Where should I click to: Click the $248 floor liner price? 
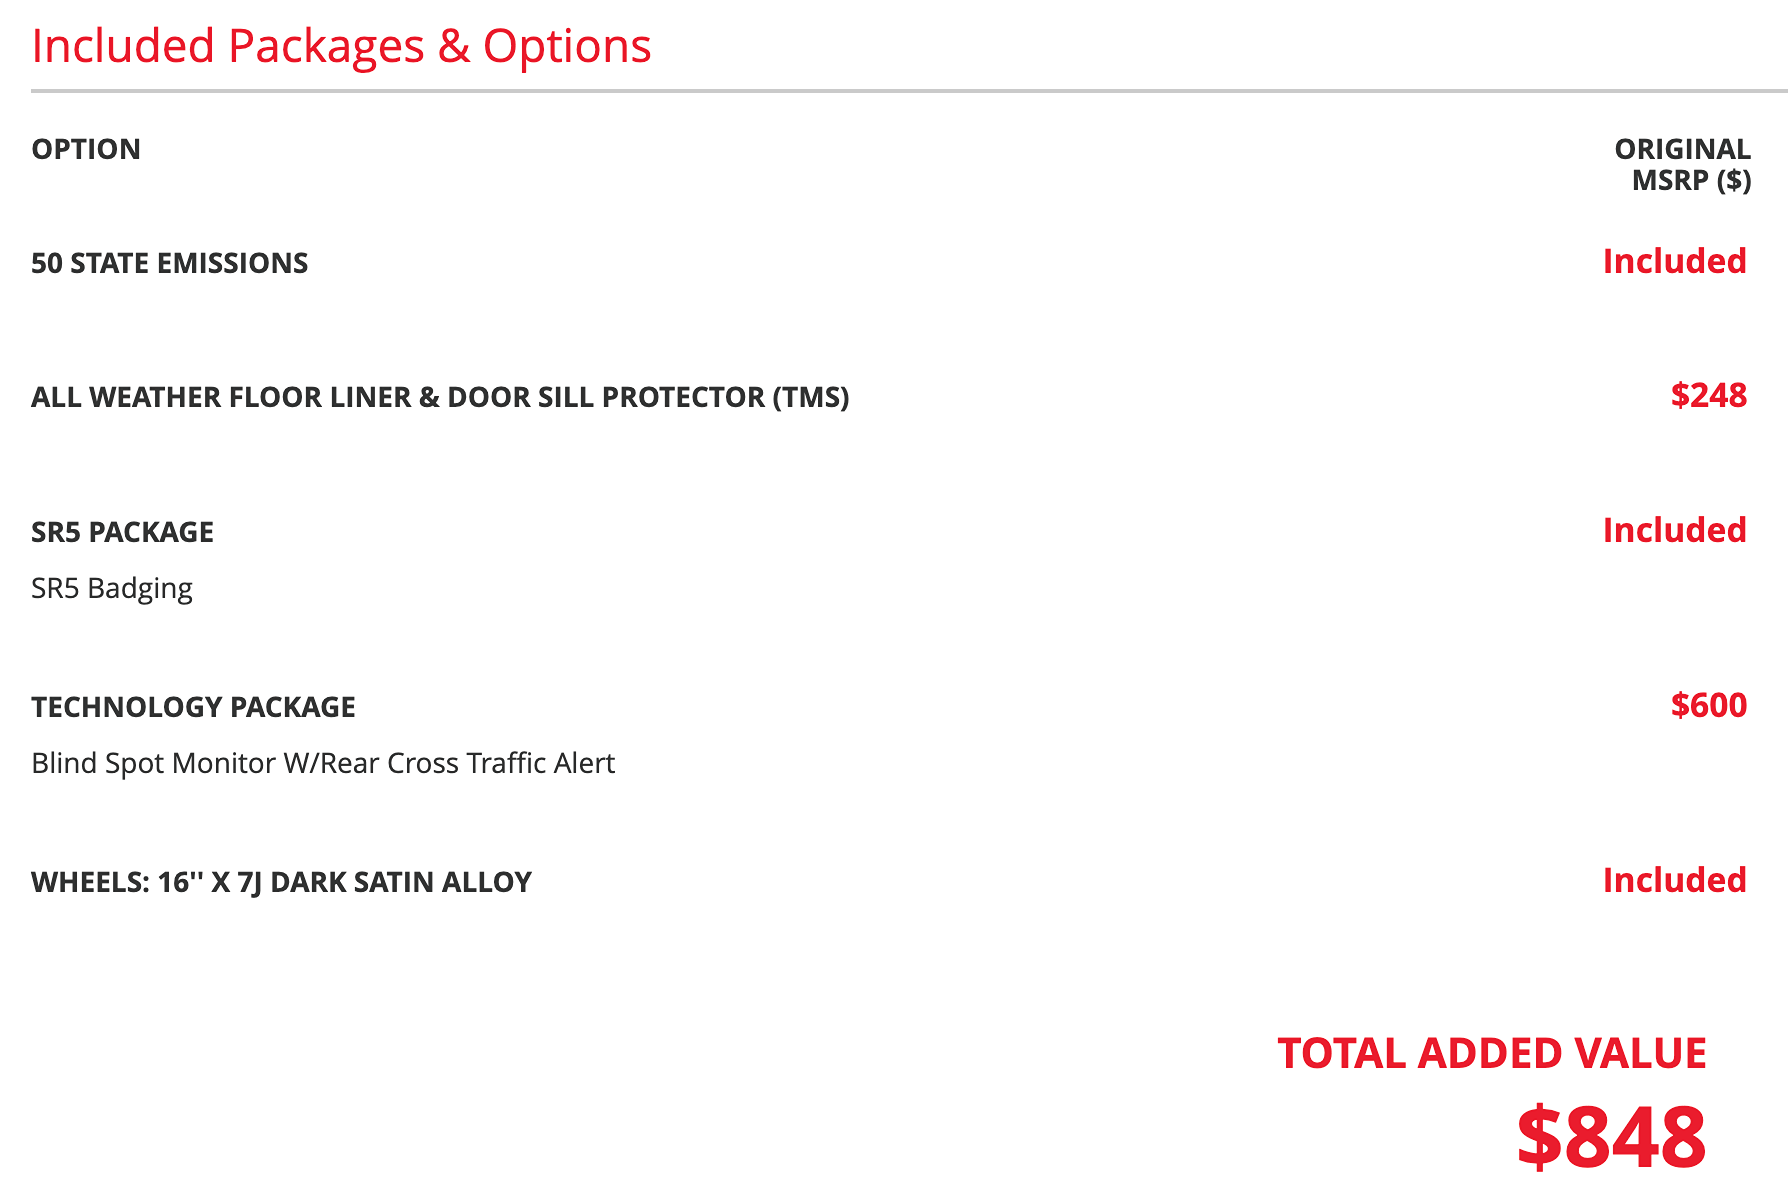[x=1708, y=395]
